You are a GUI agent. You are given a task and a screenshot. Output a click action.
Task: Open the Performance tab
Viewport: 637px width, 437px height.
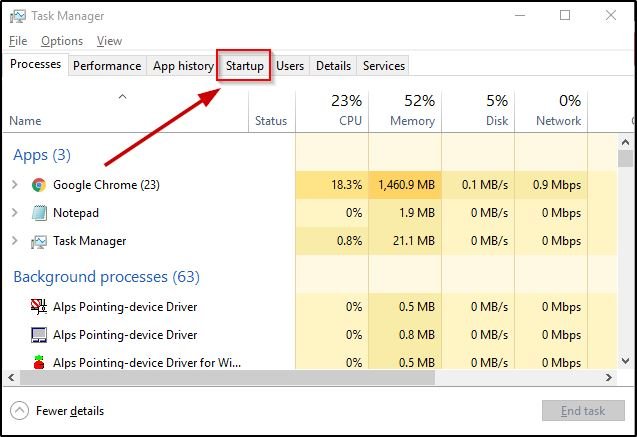click(107, 66)
